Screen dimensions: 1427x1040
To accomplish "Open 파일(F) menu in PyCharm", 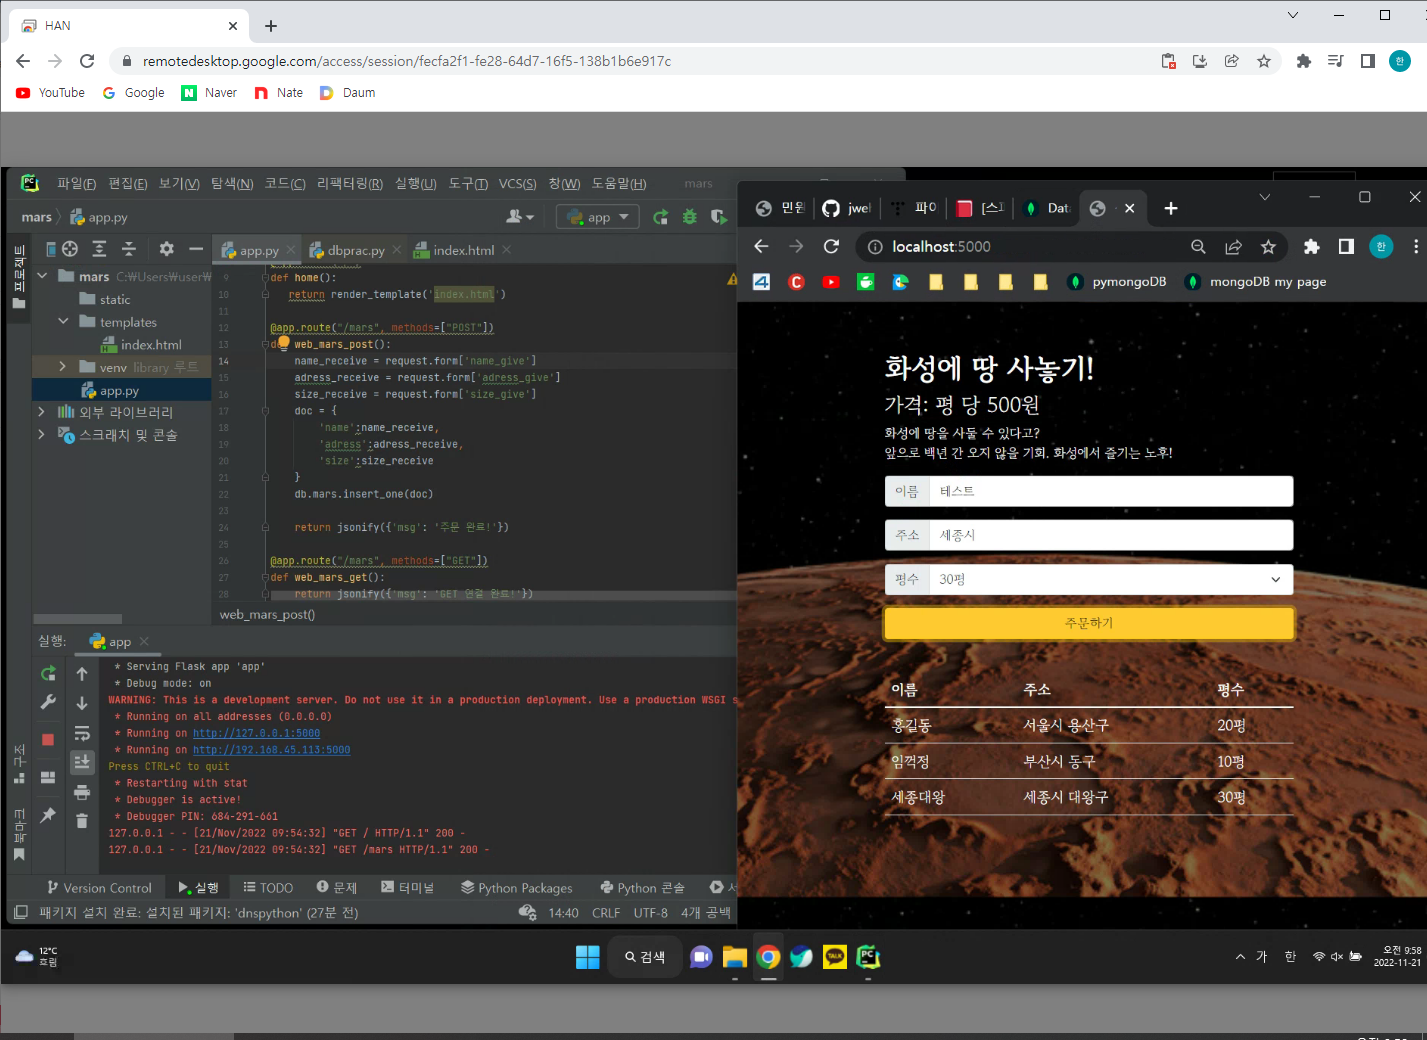I will coord(76,184).
